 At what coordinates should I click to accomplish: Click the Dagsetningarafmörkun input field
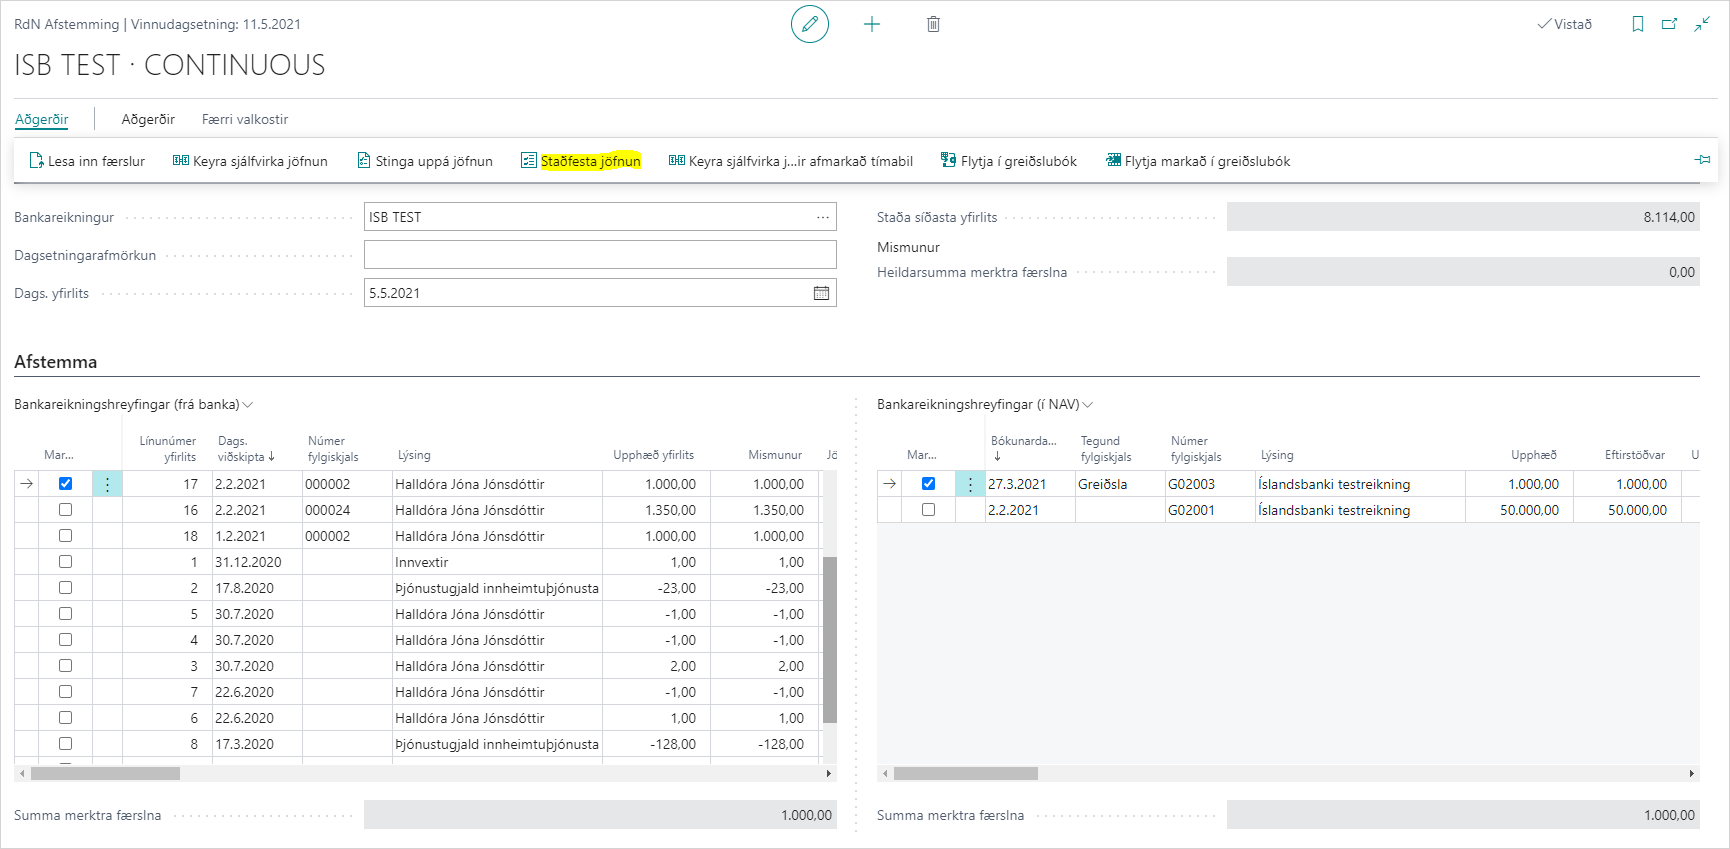click(x=600, y=255)
